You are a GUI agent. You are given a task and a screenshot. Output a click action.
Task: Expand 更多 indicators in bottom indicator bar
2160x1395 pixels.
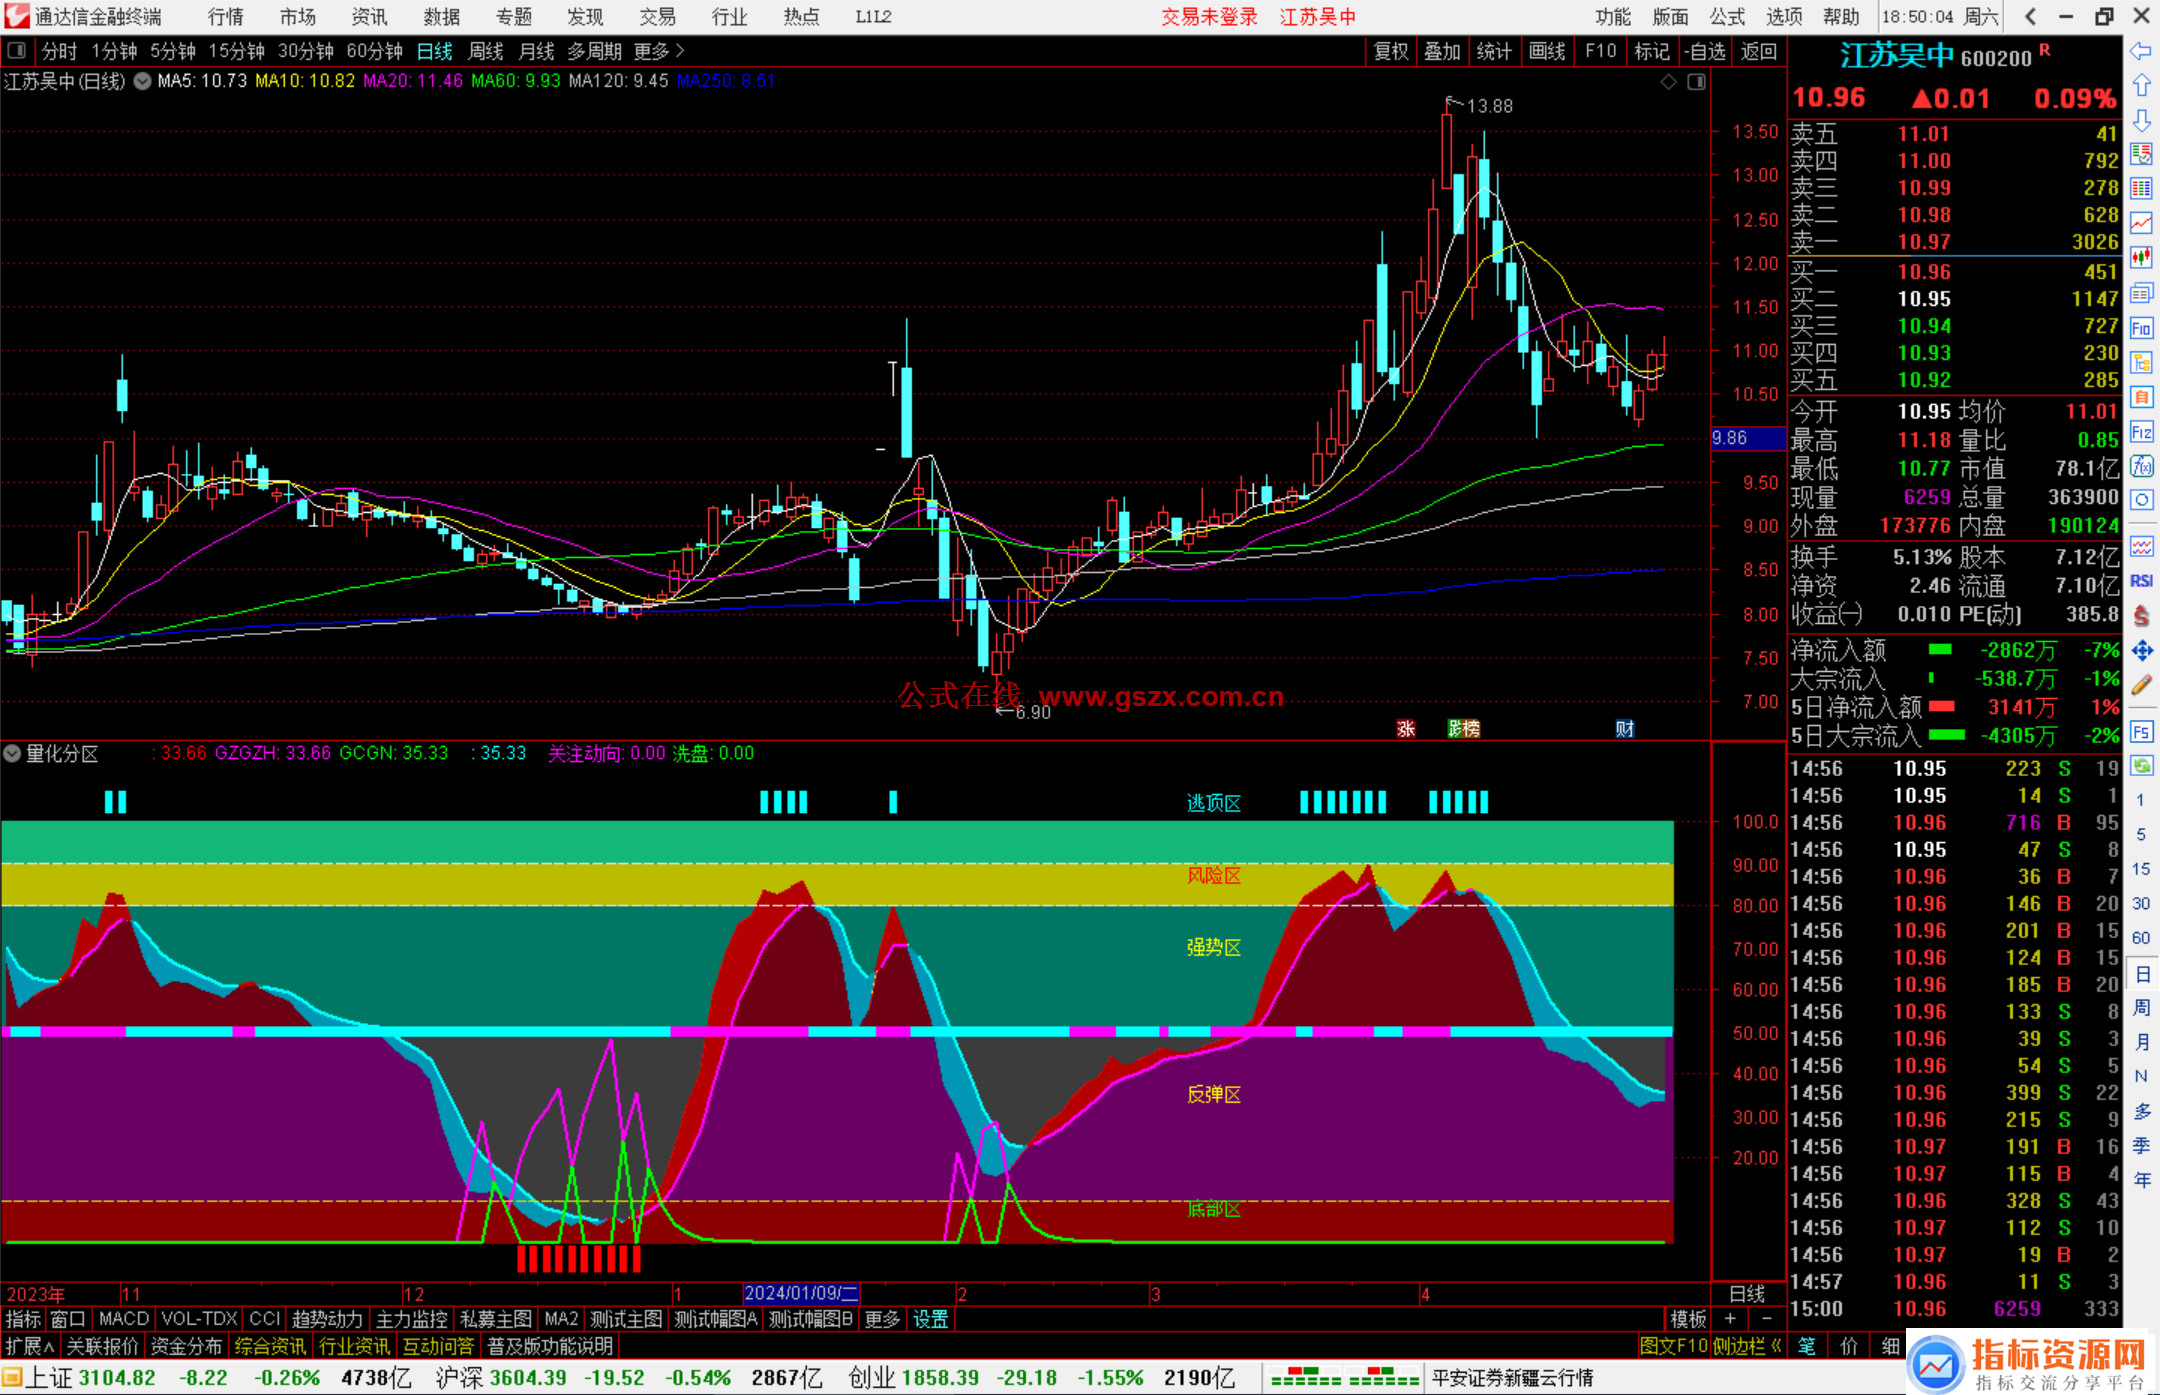click(882, 1319)
